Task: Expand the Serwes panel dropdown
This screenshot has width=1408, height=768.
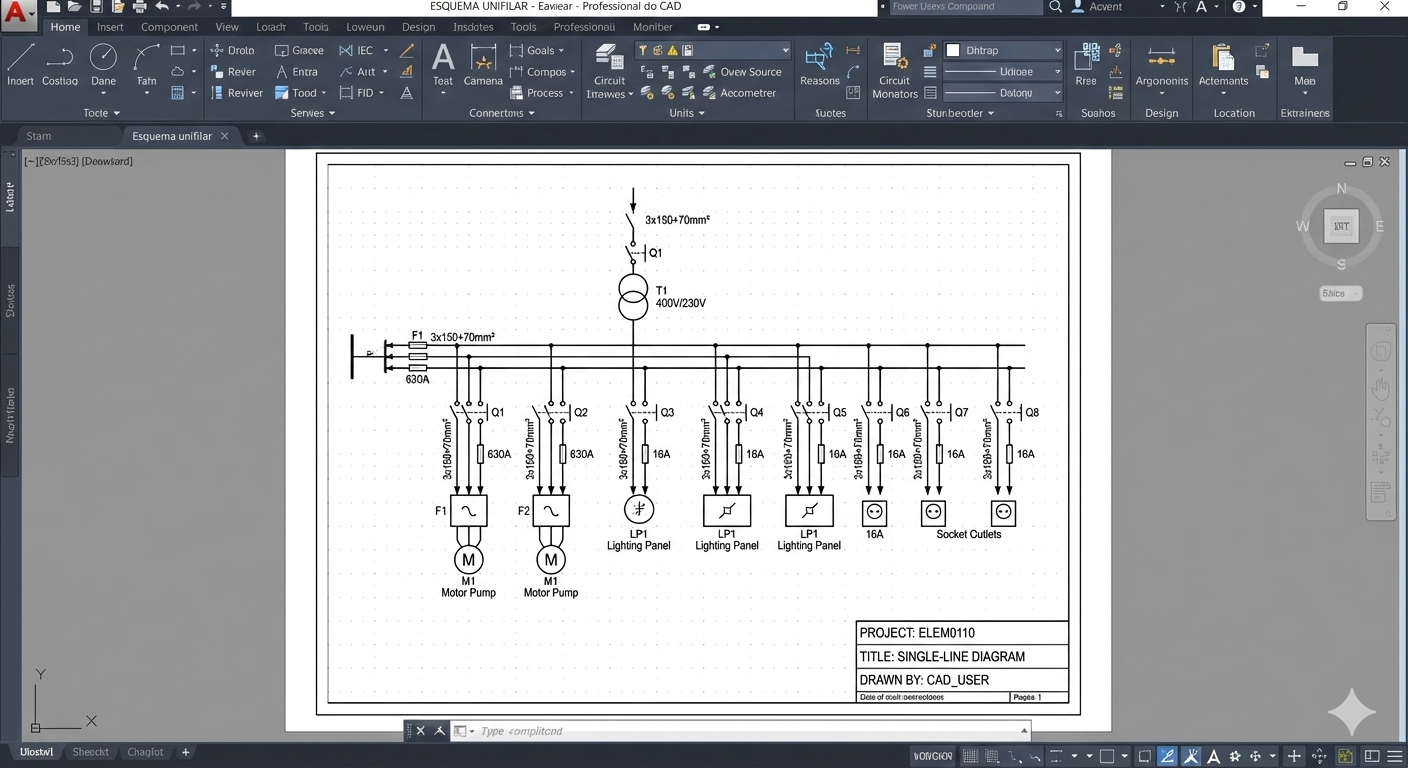Action: [313, 113]
